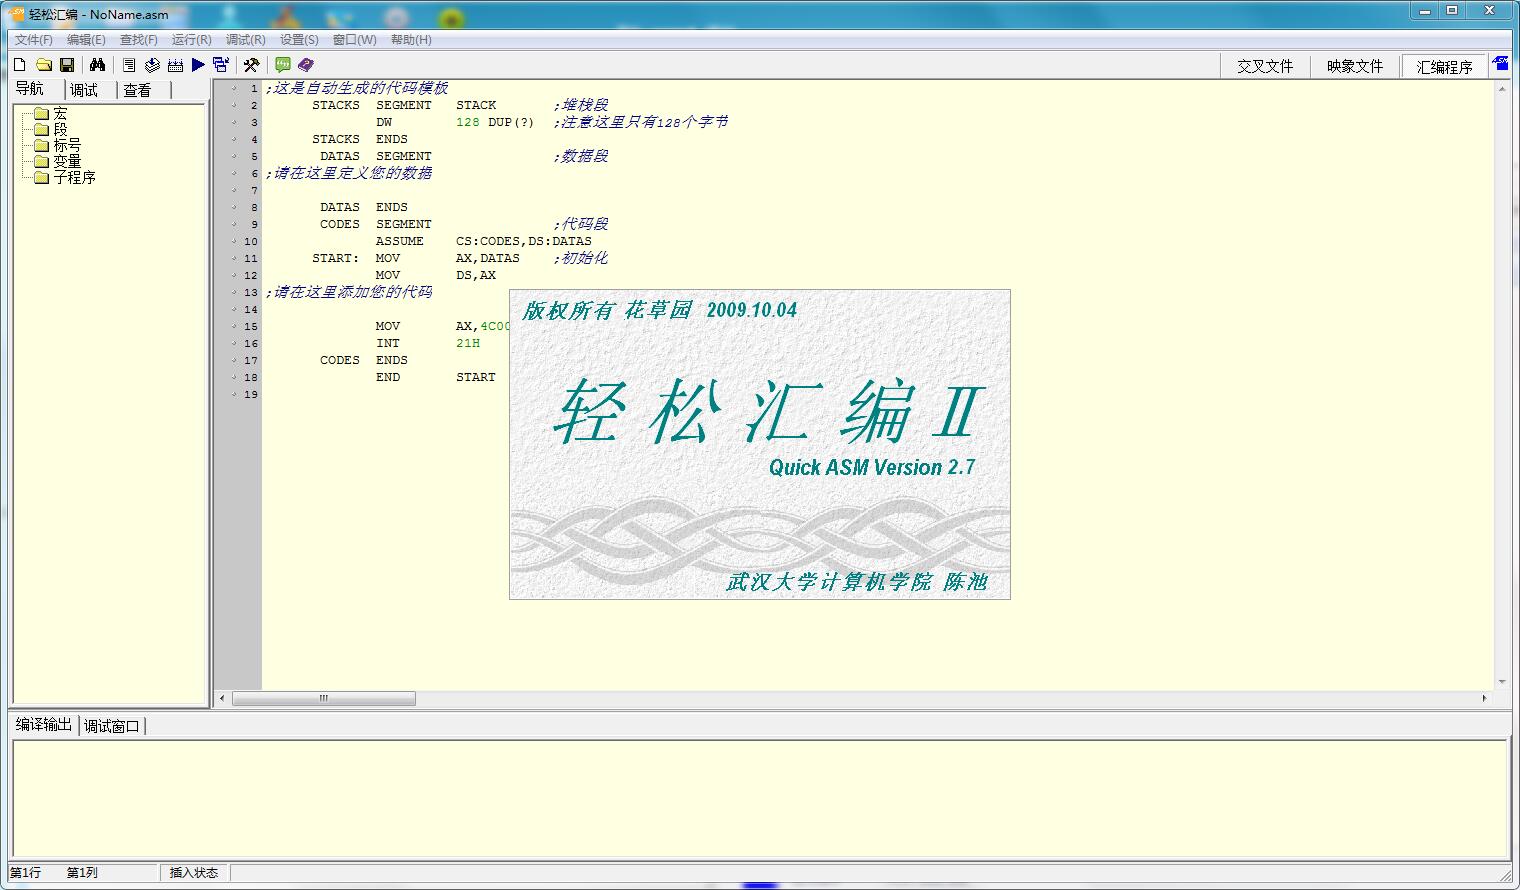Click the 第1列 status bar entry
1520x890 pixels.
pos(82,873)
